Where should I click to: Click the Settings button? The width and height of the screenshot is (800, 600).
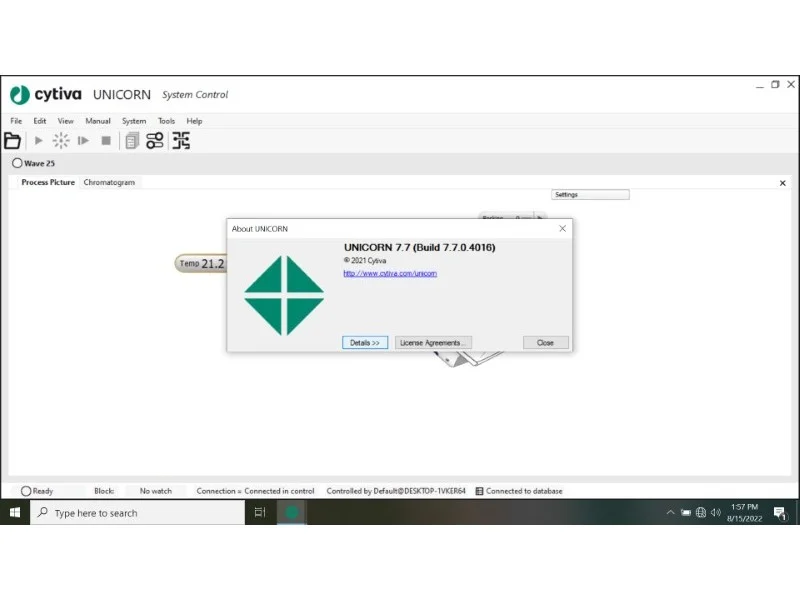590,194
